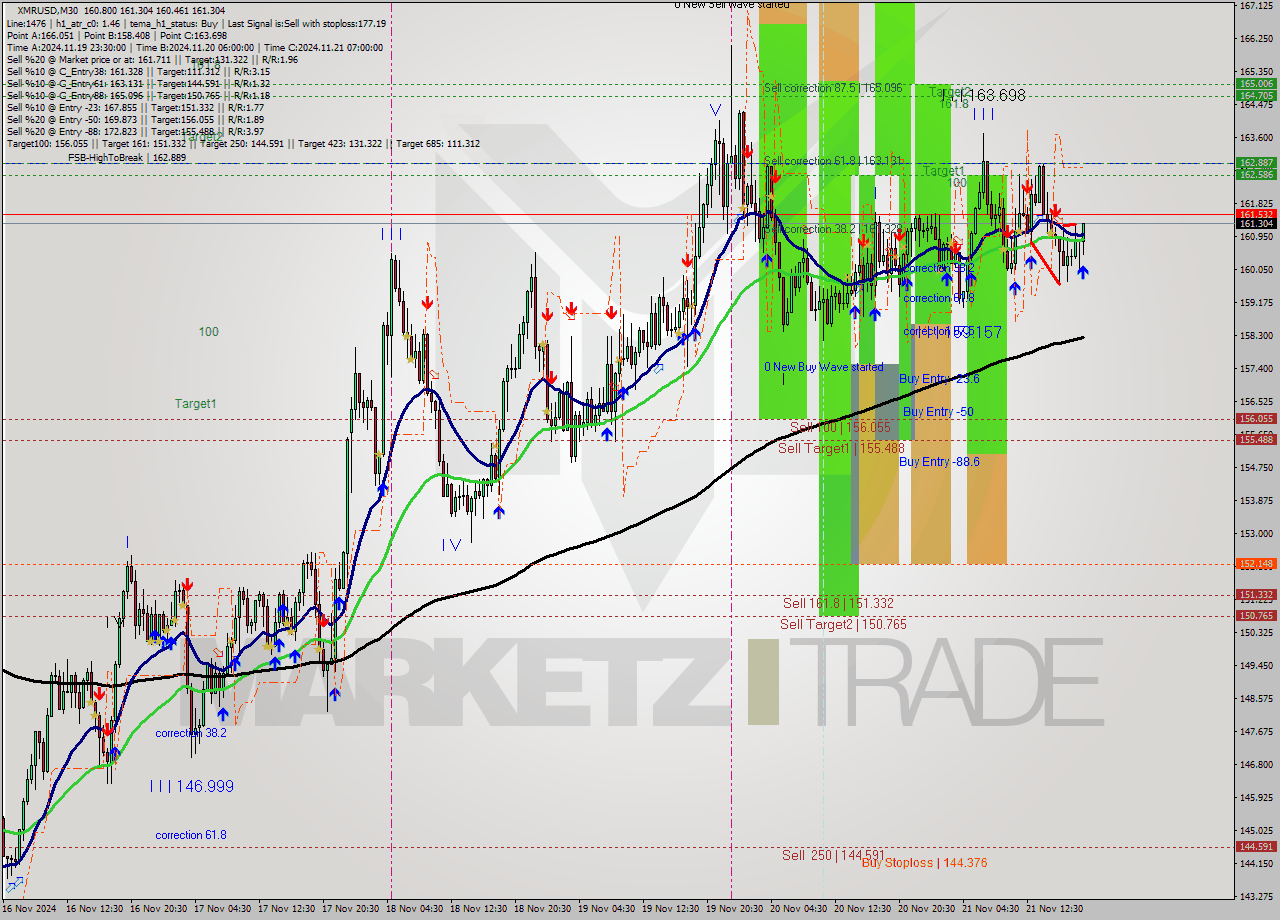
Task: Click the 'Sell 250 | 144.591' label
Action: click(x=833, y=855)
